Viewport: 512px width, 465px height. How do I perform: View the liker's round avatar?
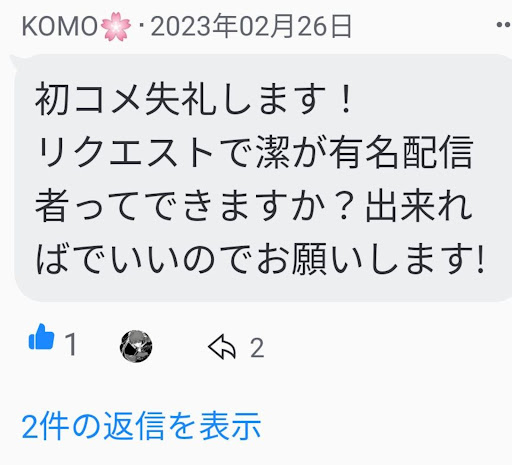(136, 346)
